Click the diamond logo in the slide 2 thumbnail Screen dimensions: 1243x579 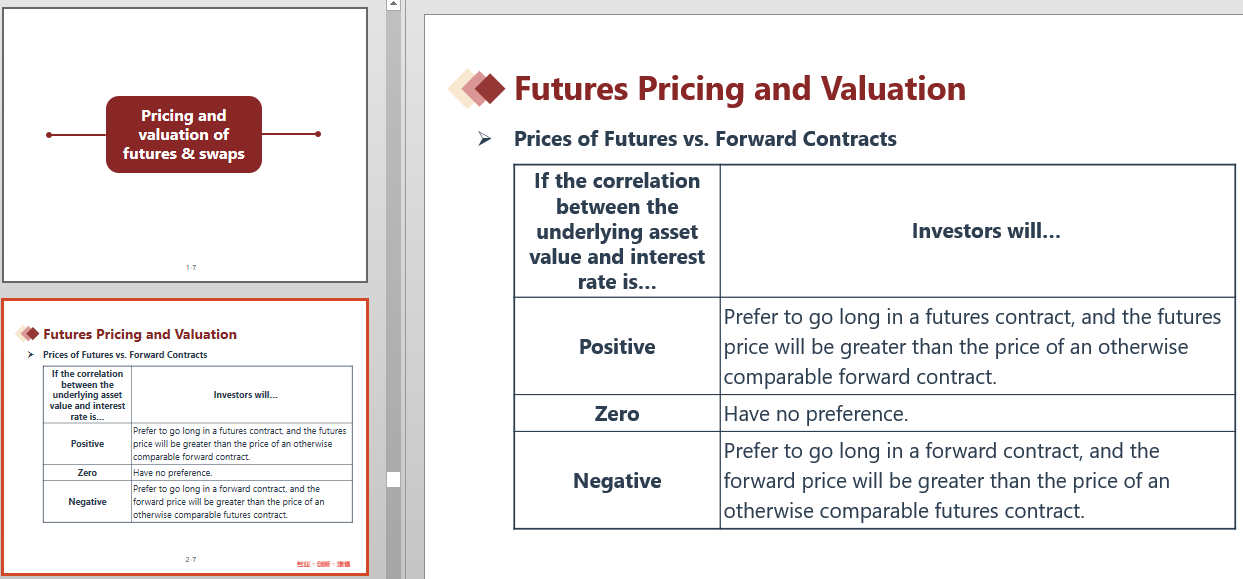27,334
